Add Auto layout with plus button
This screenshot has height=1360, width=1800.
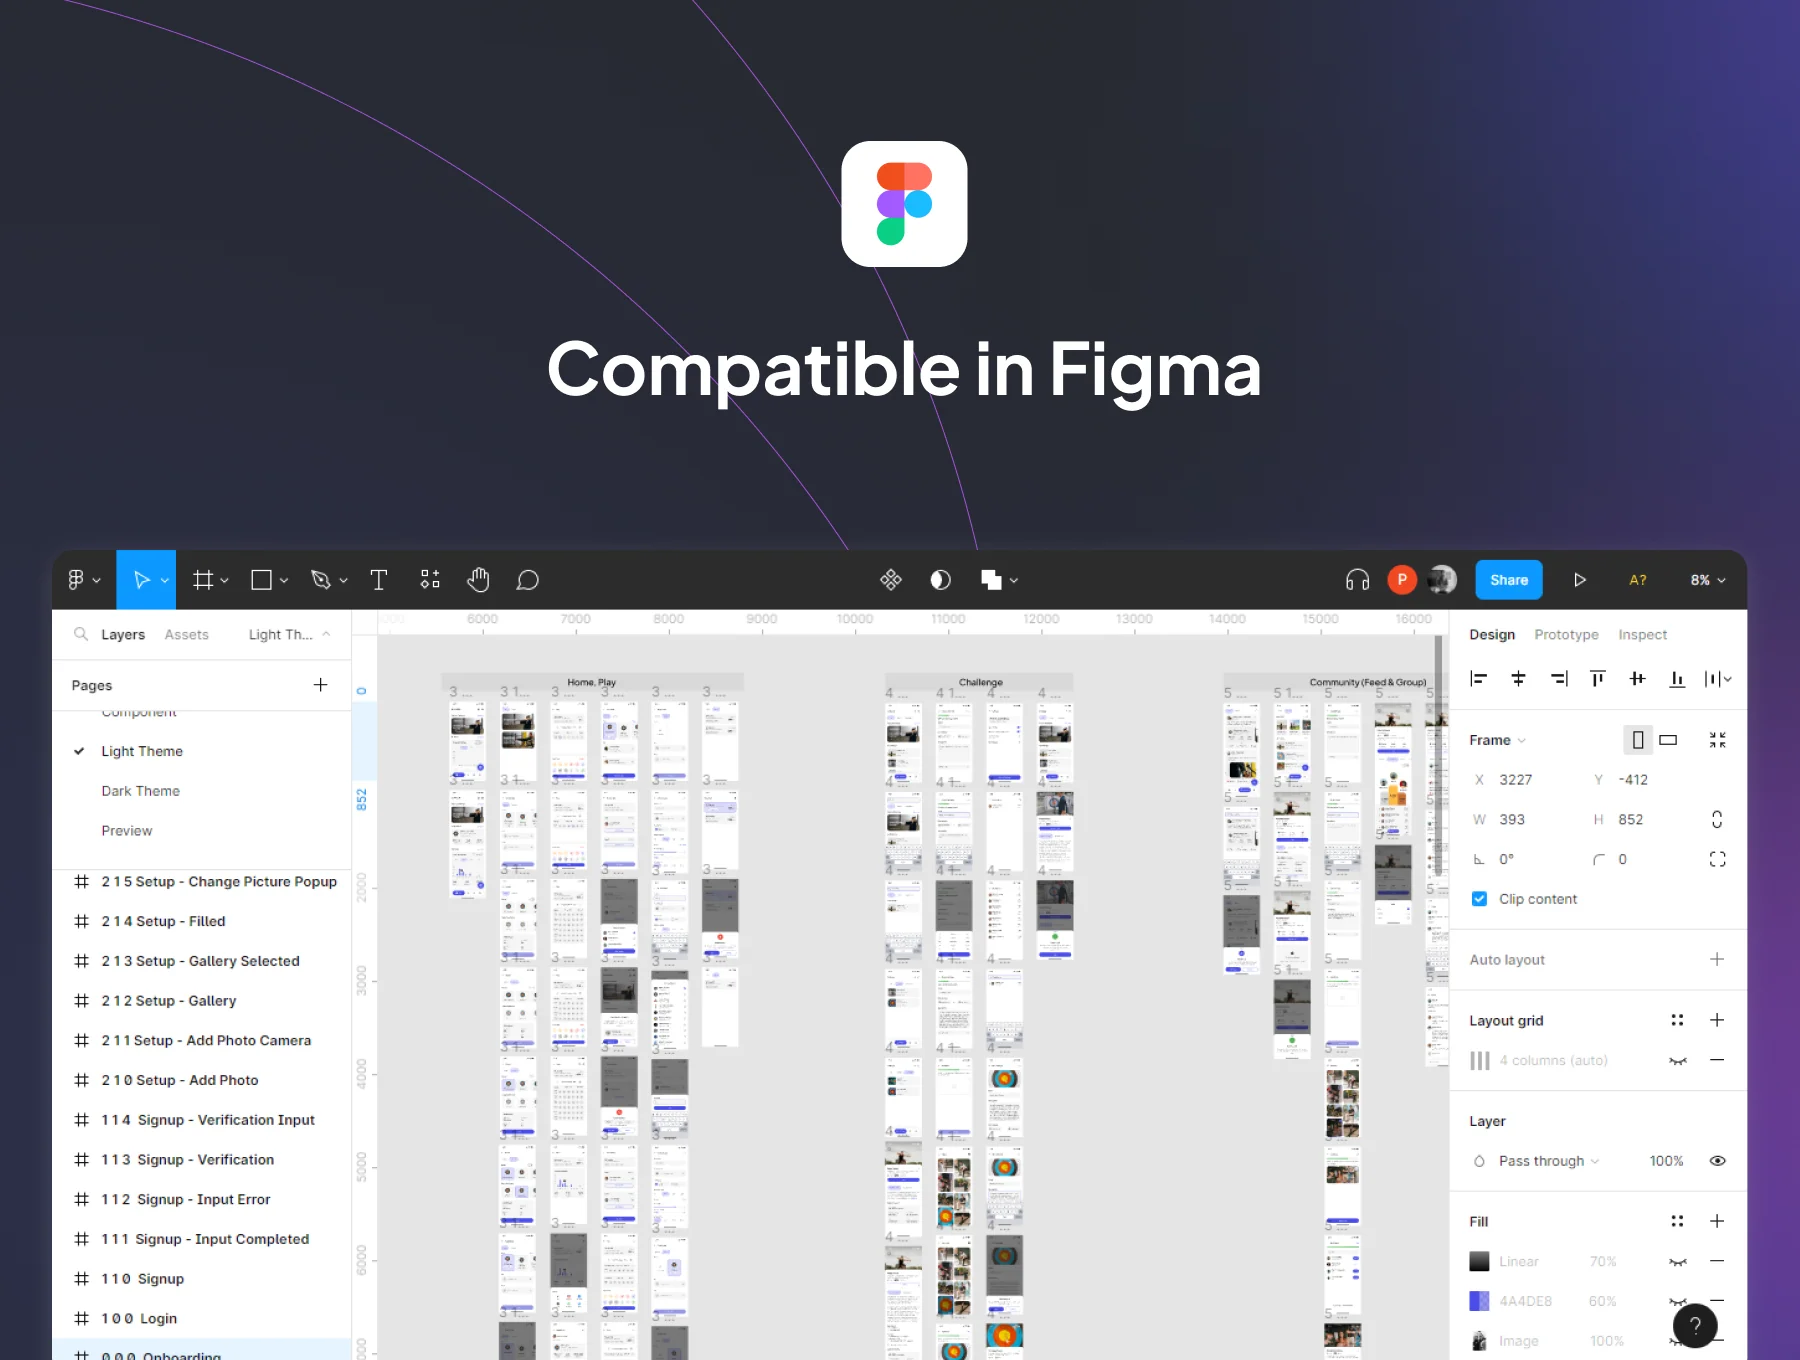1717,959
